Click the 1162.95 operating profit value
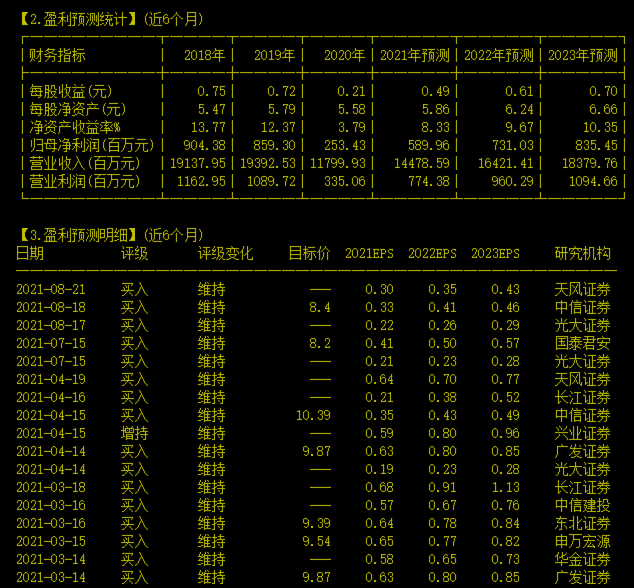Screen dimensions: 634x588 pyautogui.click(x=201, y=181)
